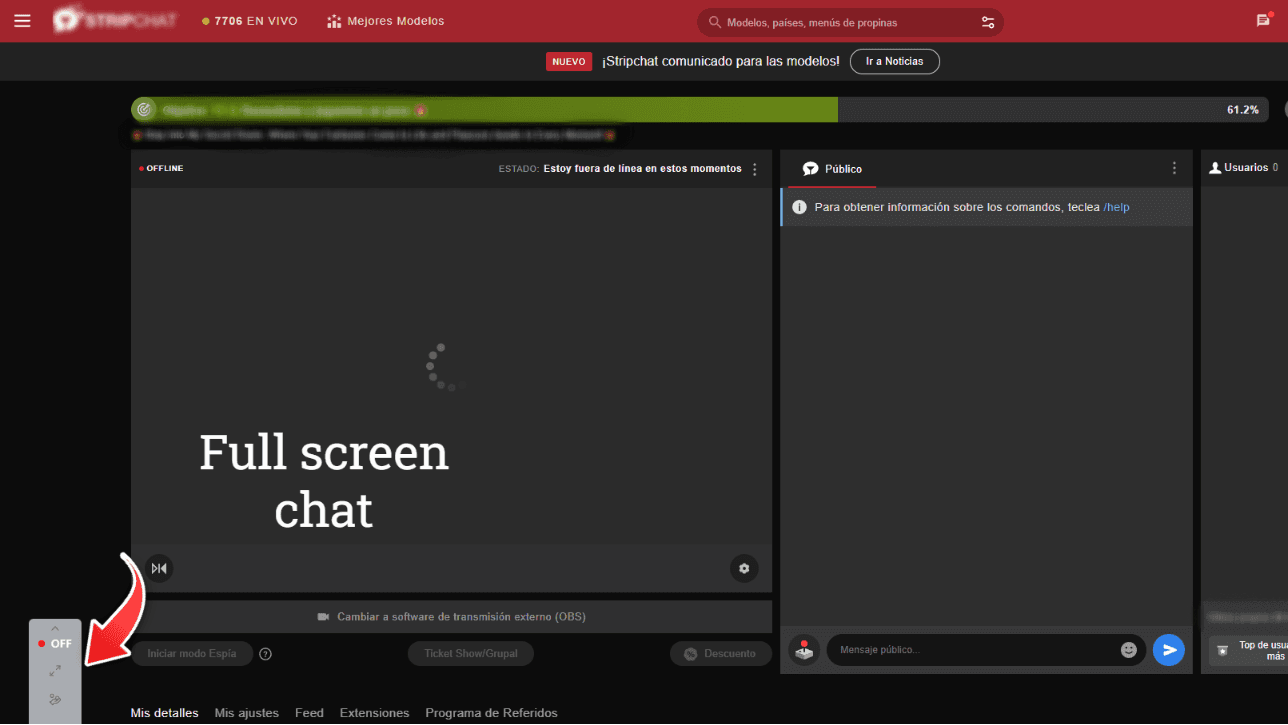1288x725 pixels.
Task: Open the chat panel three-dot menu
Action: tap(1175, 169)
